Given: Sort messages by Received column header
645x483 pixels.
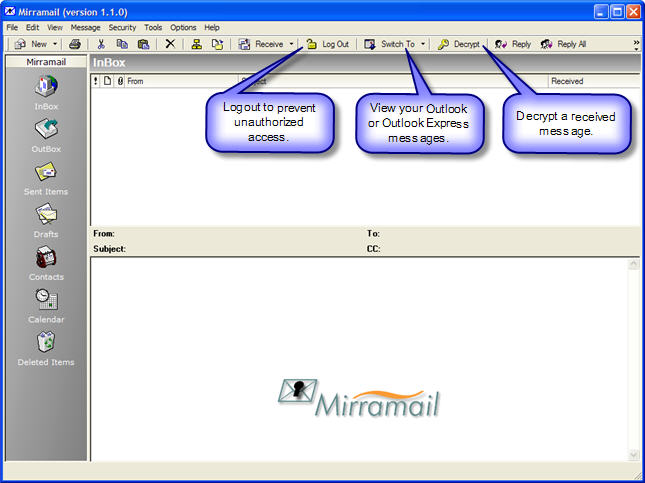Looking at the screenshot, I should tap(594, 81).
